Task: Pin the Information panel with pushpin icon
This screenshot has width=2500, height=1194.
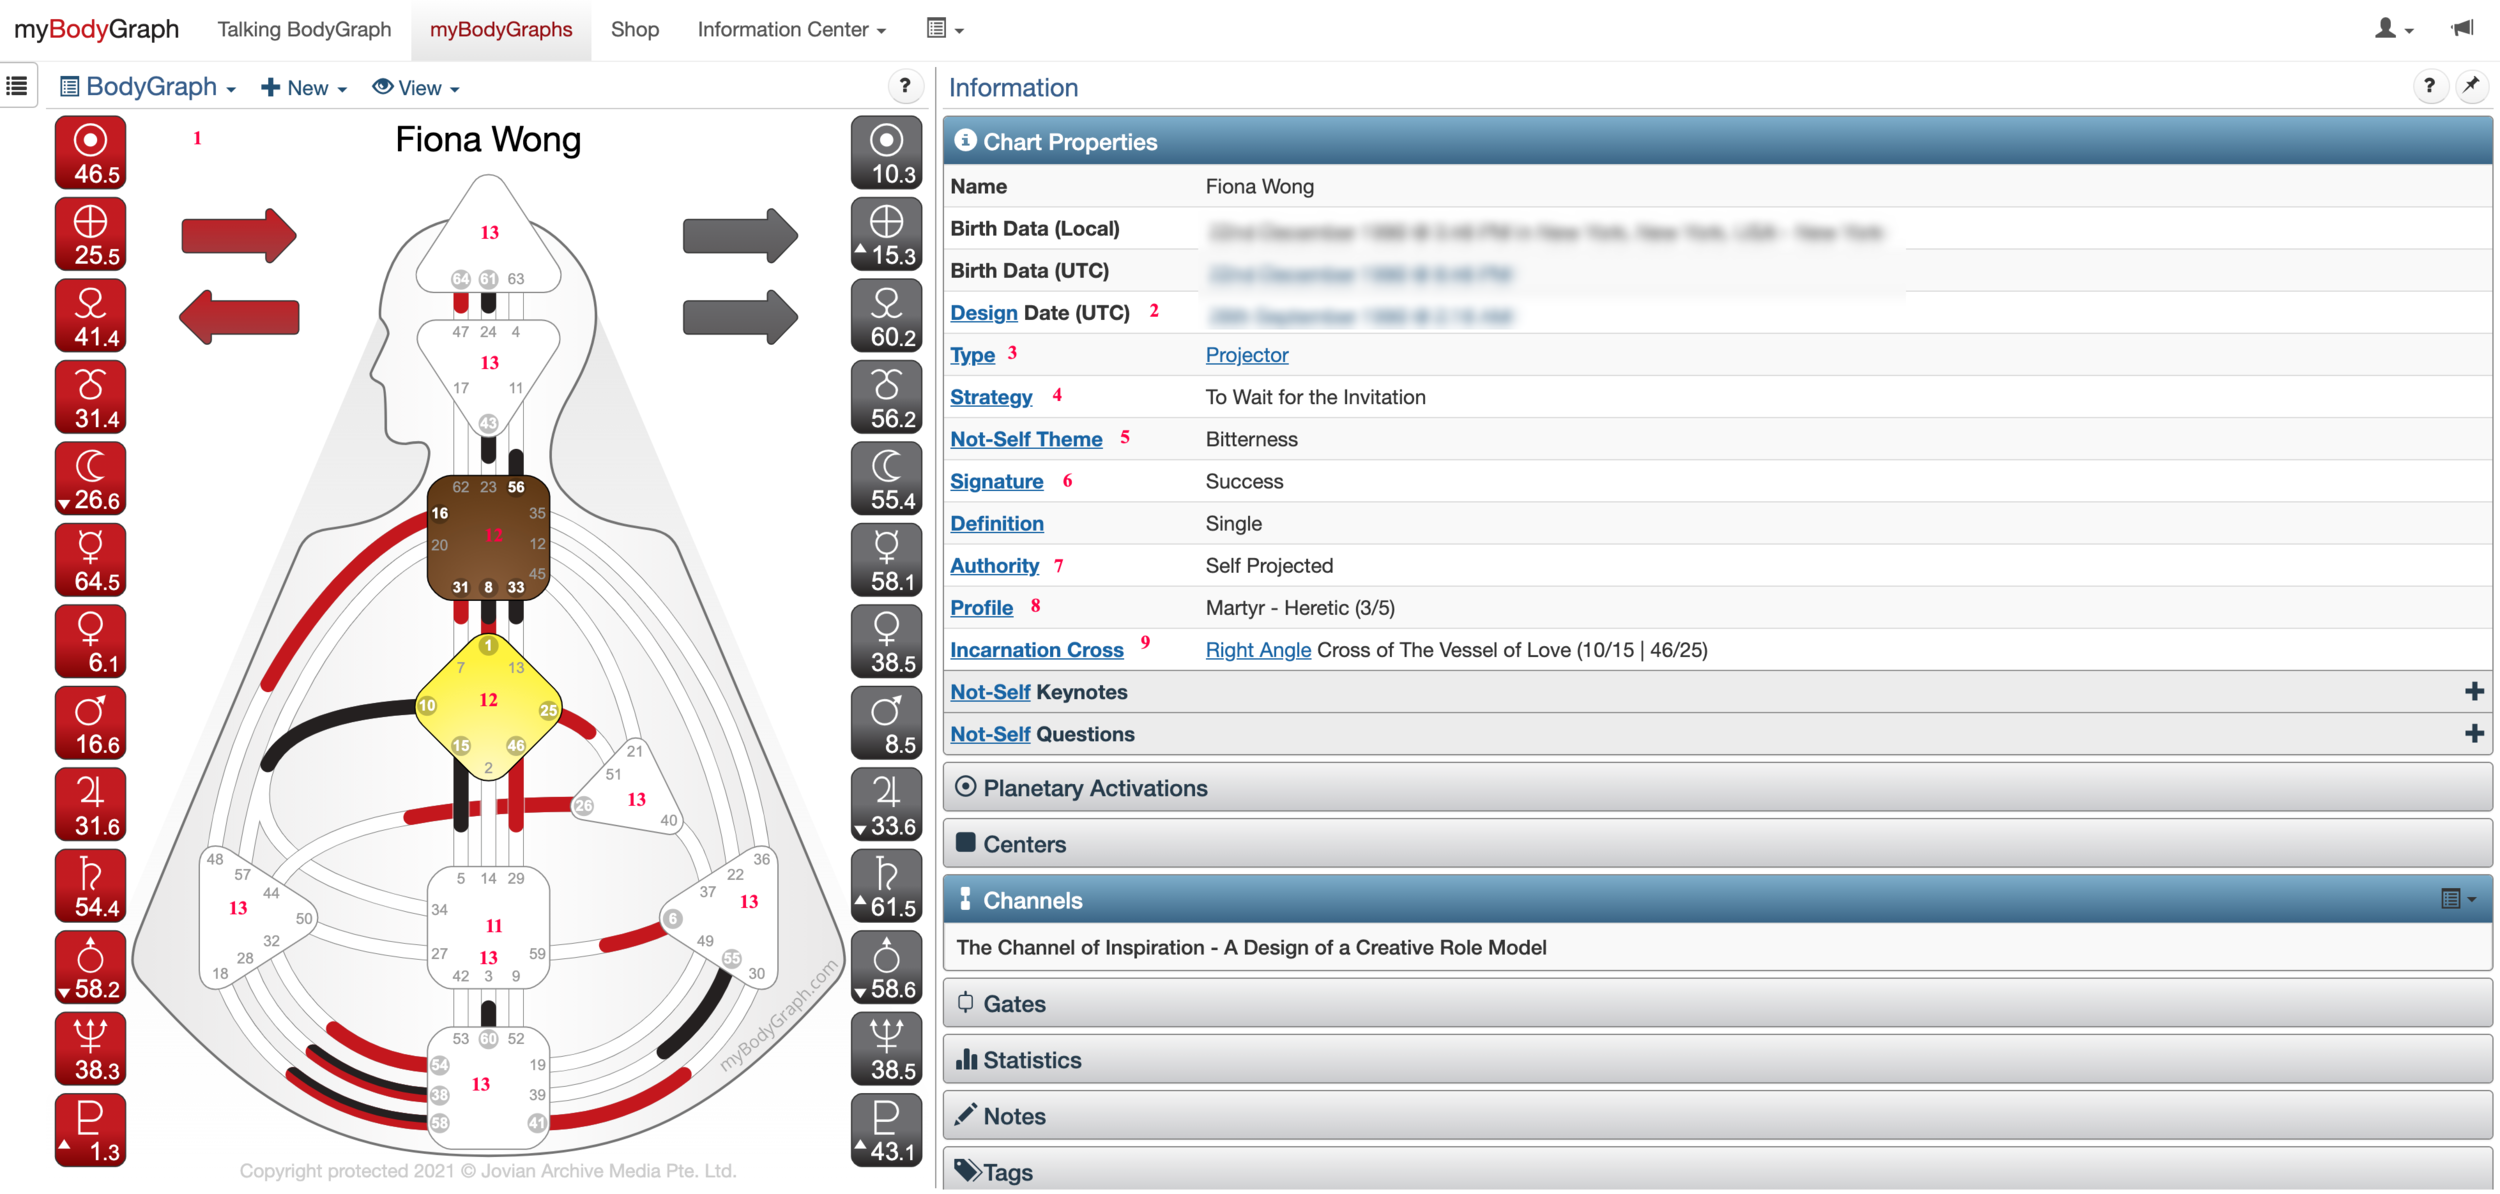Action: [2471, 86]
